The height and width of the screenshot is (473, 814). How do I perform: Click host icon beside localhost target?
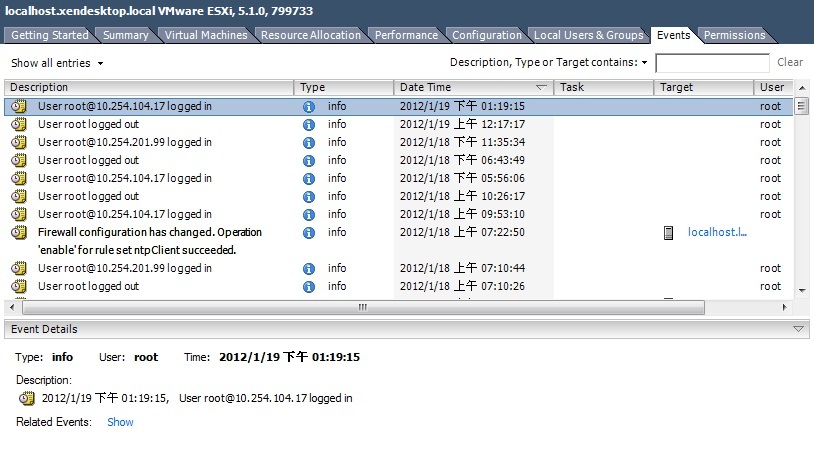(669, 233)
